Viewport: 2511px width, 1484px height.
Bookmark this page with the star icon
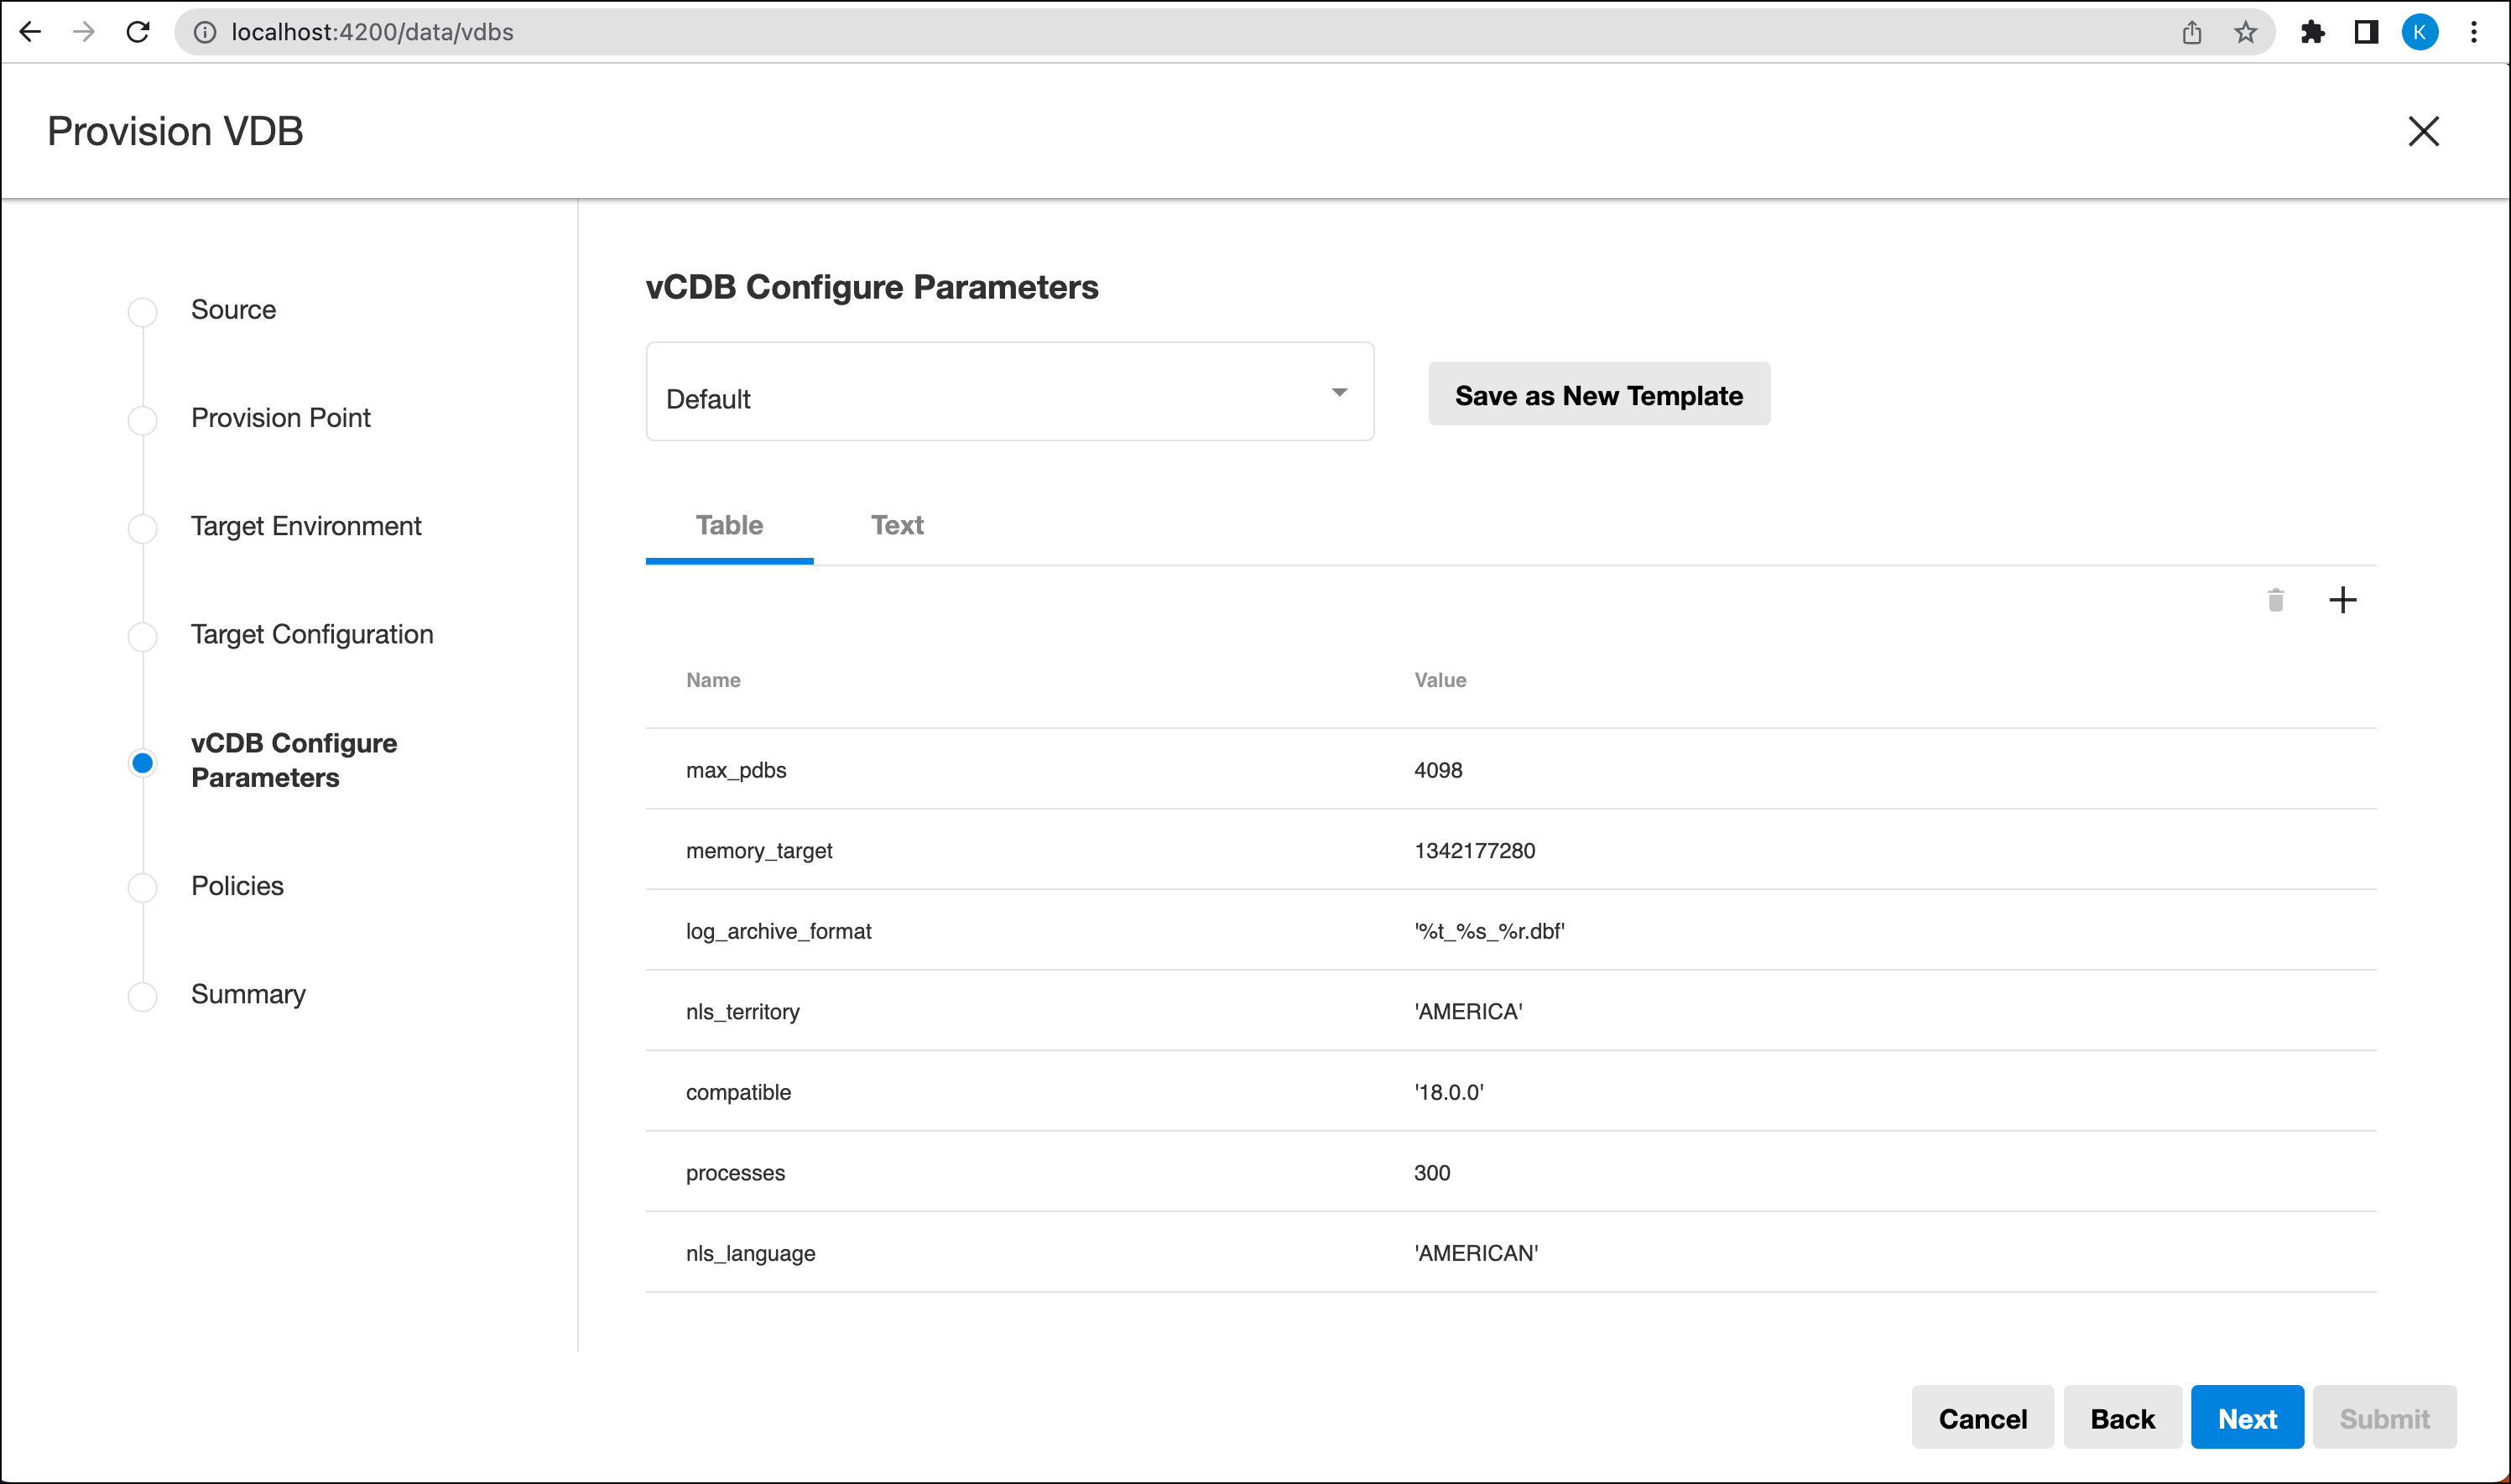2245,32
